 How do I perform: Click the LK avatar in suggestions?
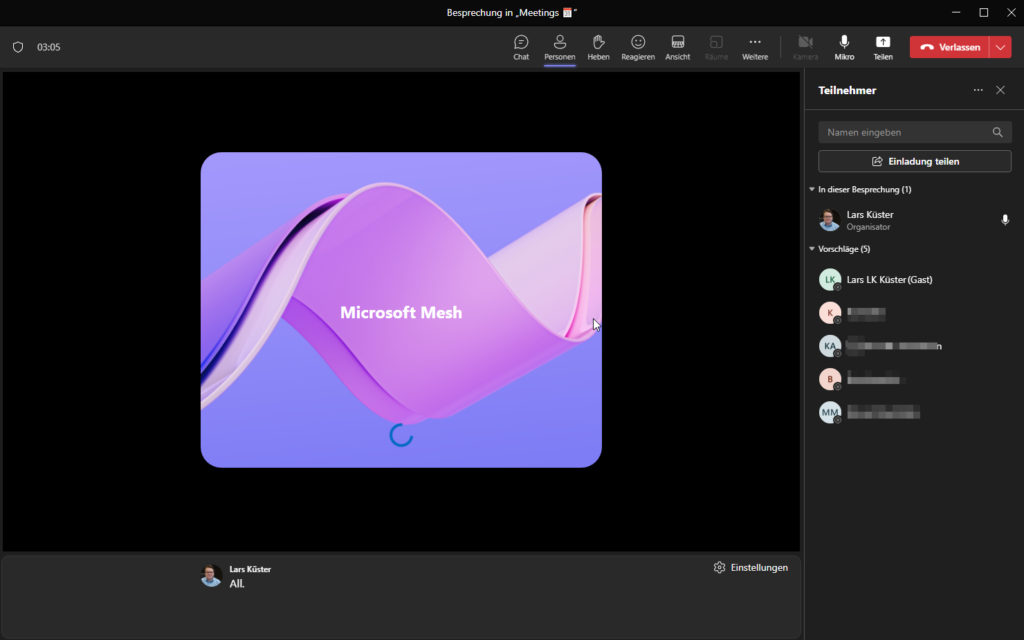click(x=830, y=280)
